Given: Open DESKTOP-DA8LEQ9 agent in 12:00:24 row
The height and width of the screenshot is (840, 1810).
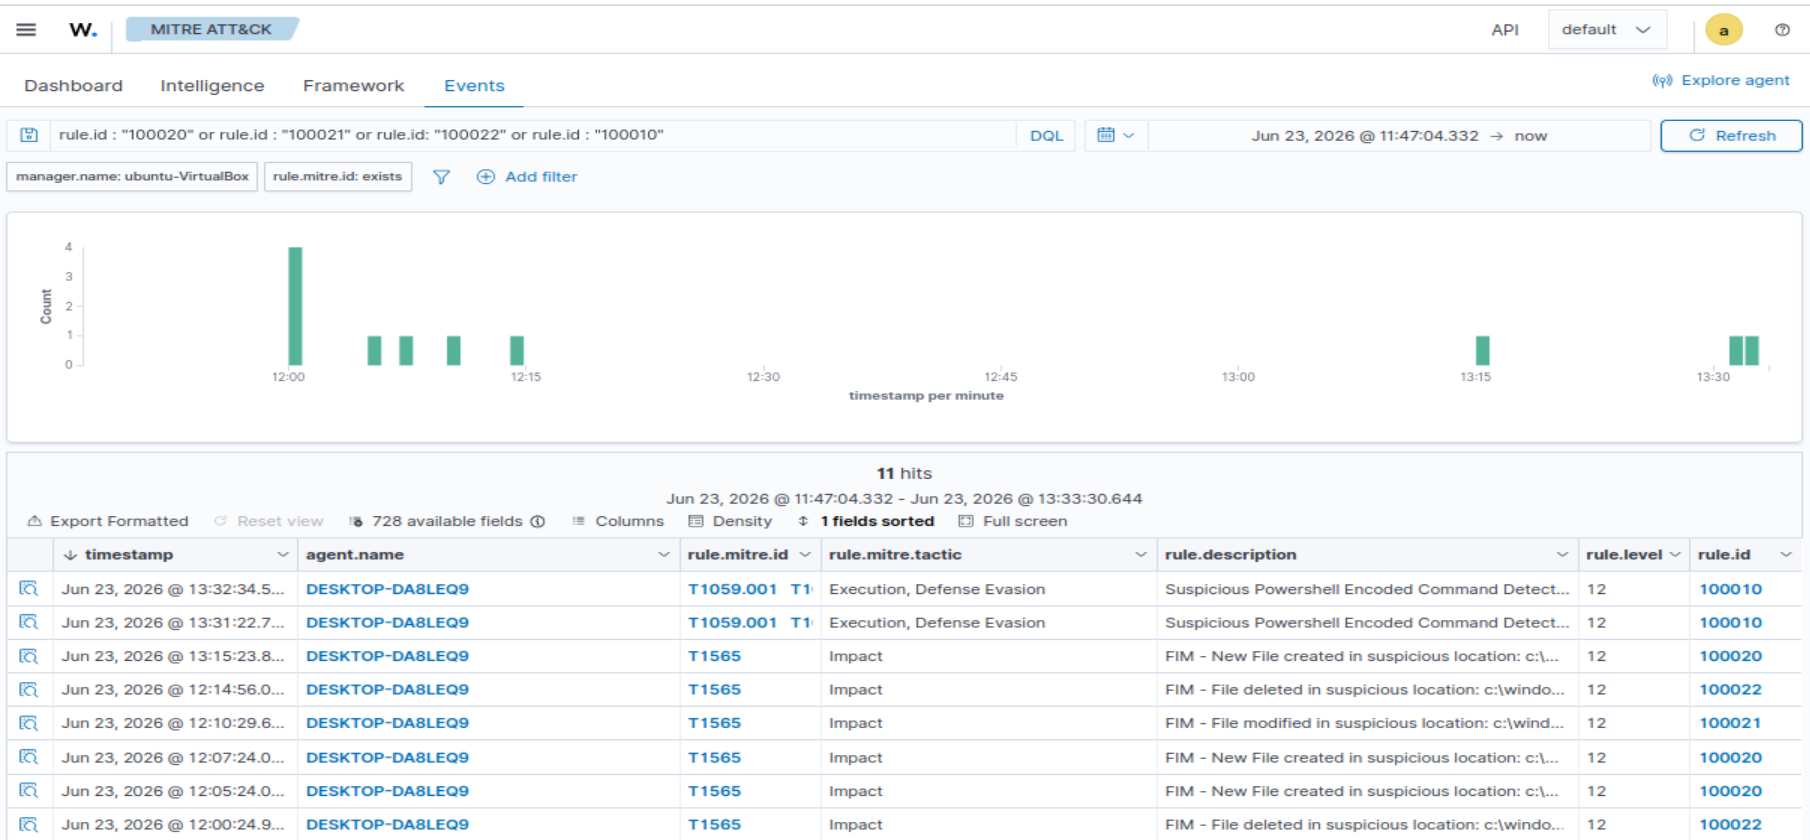Looking at the screenshot, I should tap(387, 825).
